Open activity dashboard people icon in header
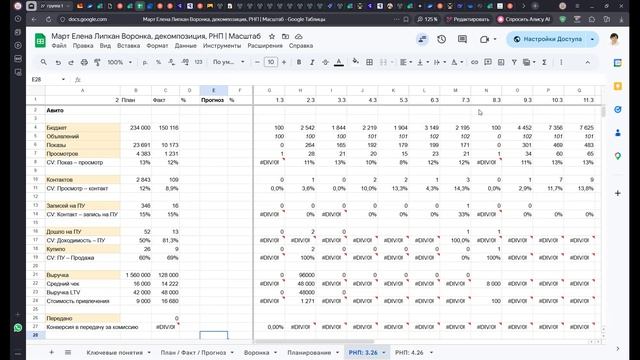Viewport: 640px width, 360px height. point(422,39)
